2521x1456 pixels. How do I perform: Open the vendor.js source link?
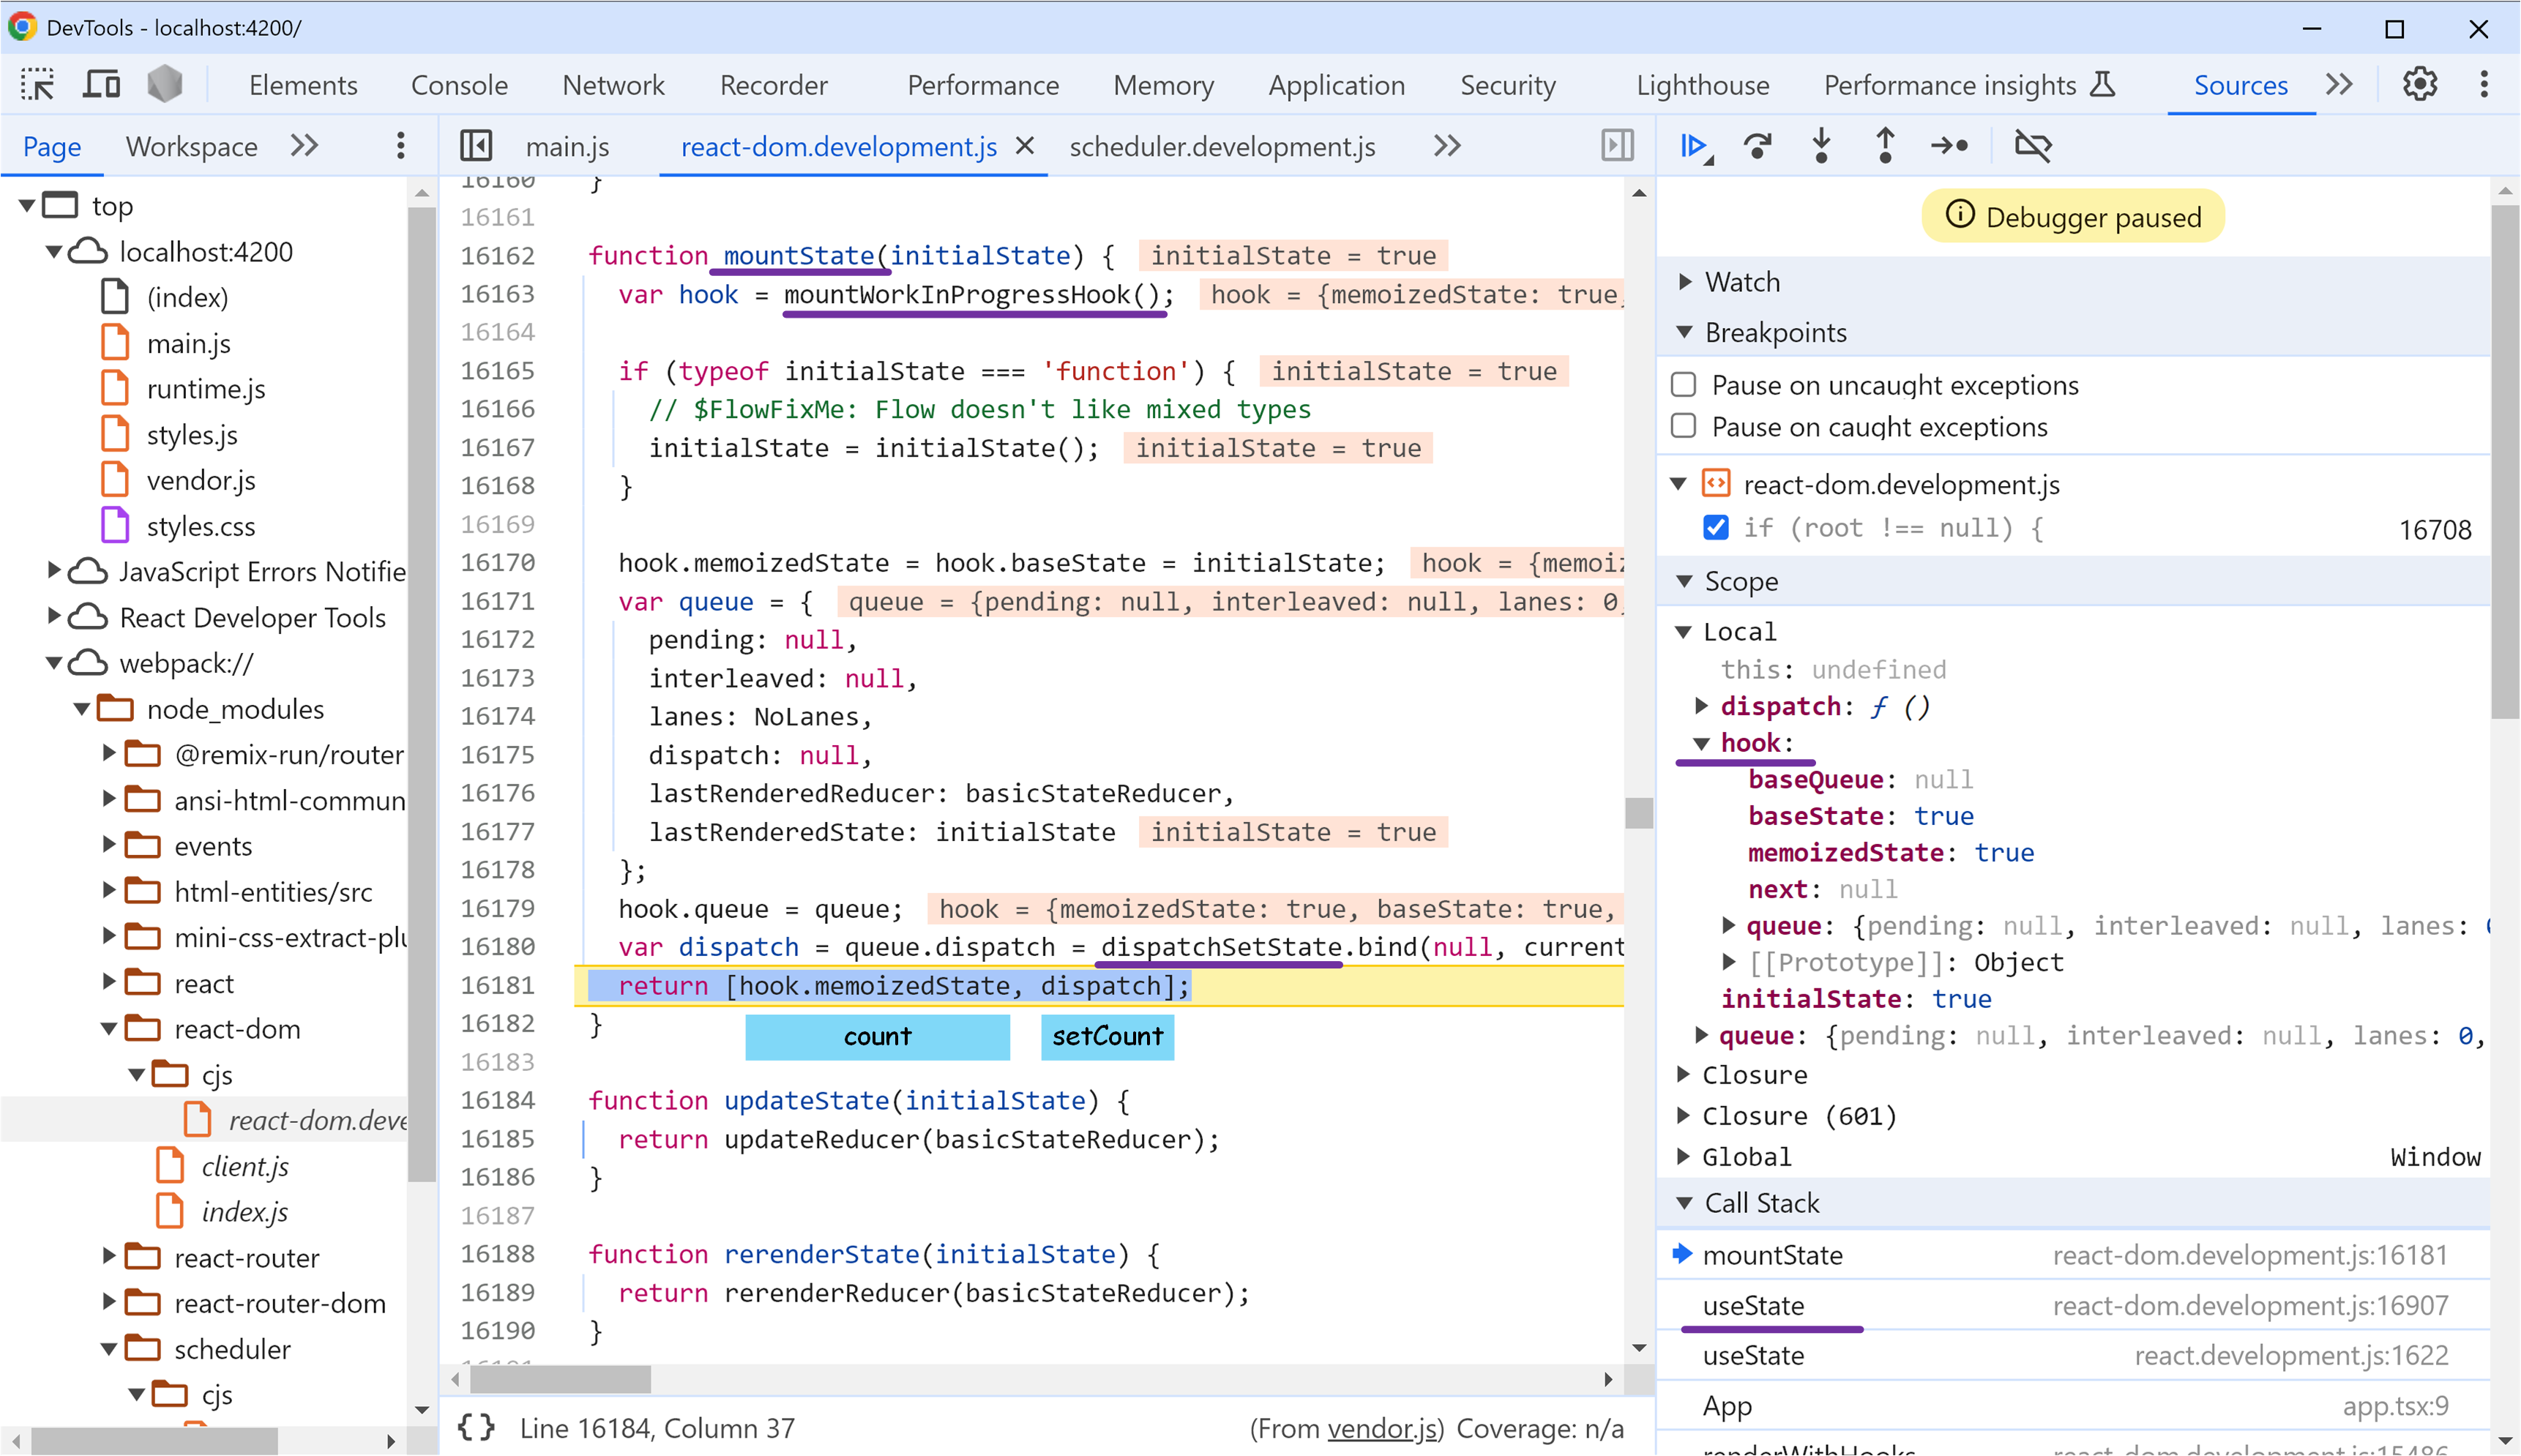1383,1428
